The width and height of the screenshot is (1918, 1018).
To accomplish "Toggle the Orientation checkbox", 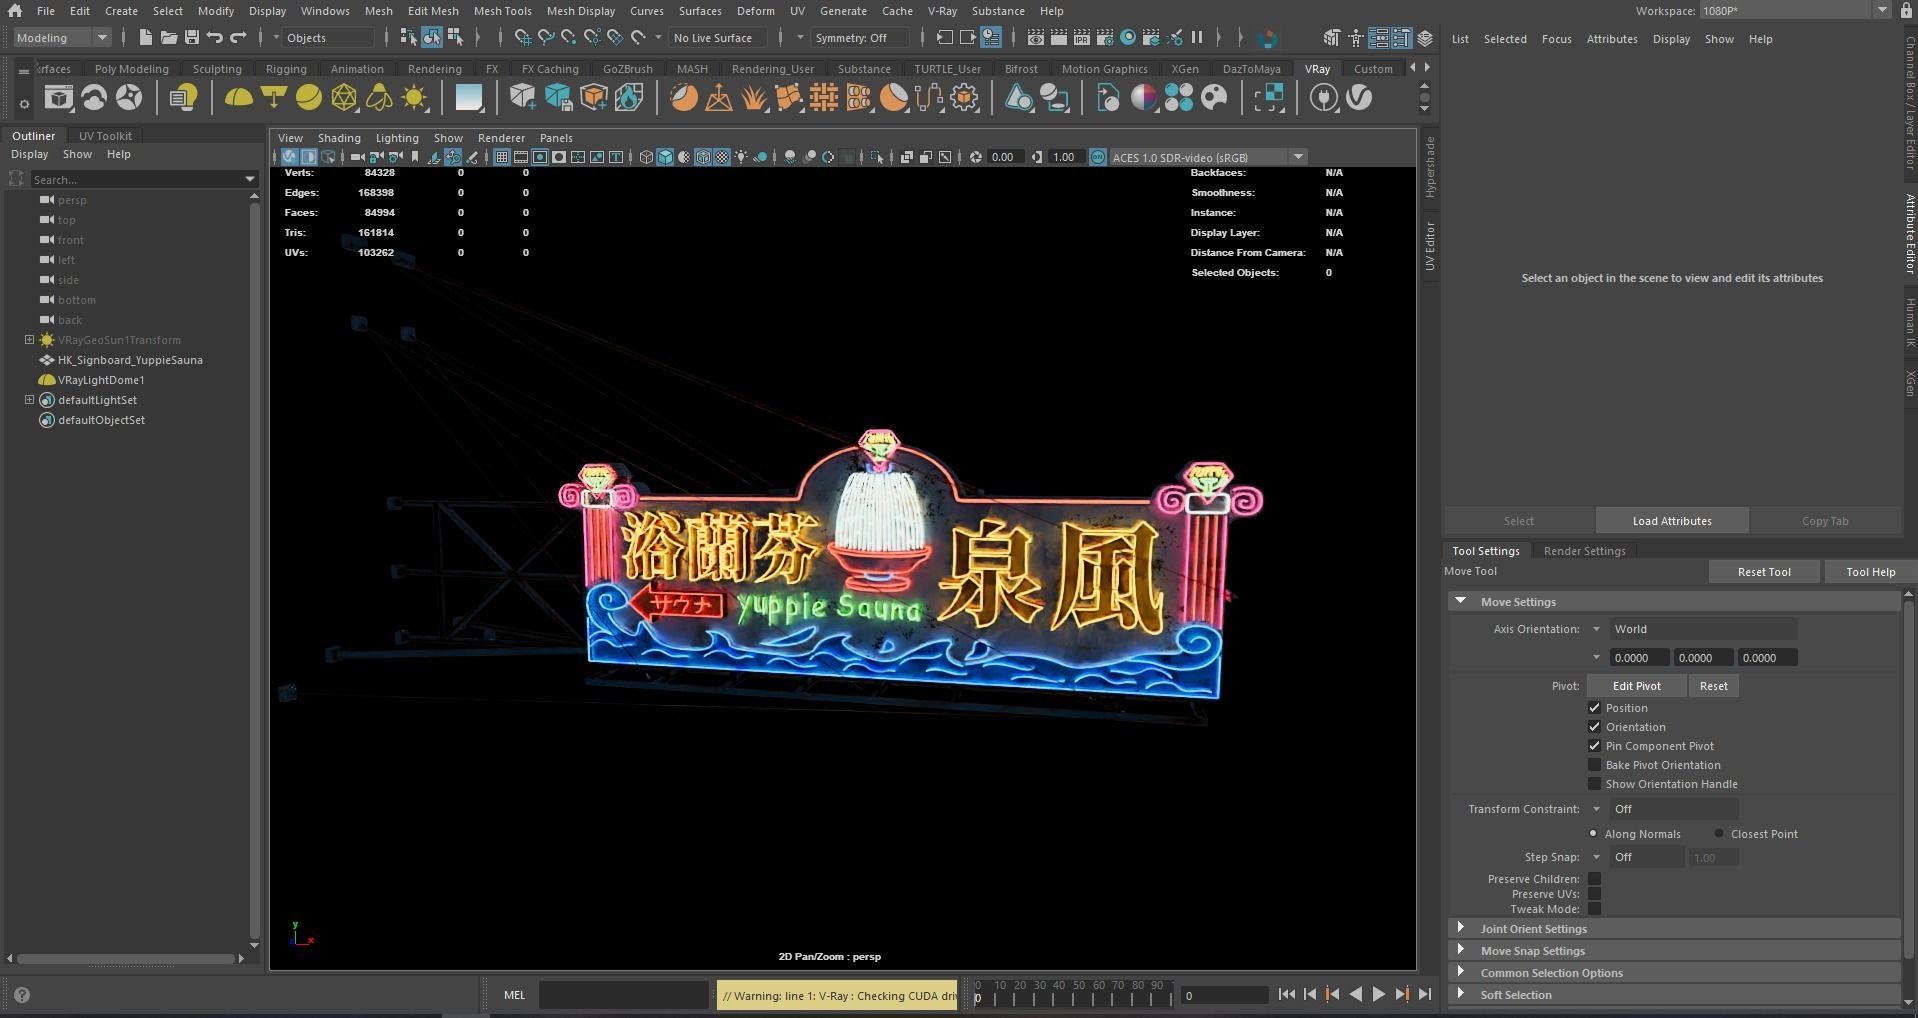I will [x=1594, y=727].
